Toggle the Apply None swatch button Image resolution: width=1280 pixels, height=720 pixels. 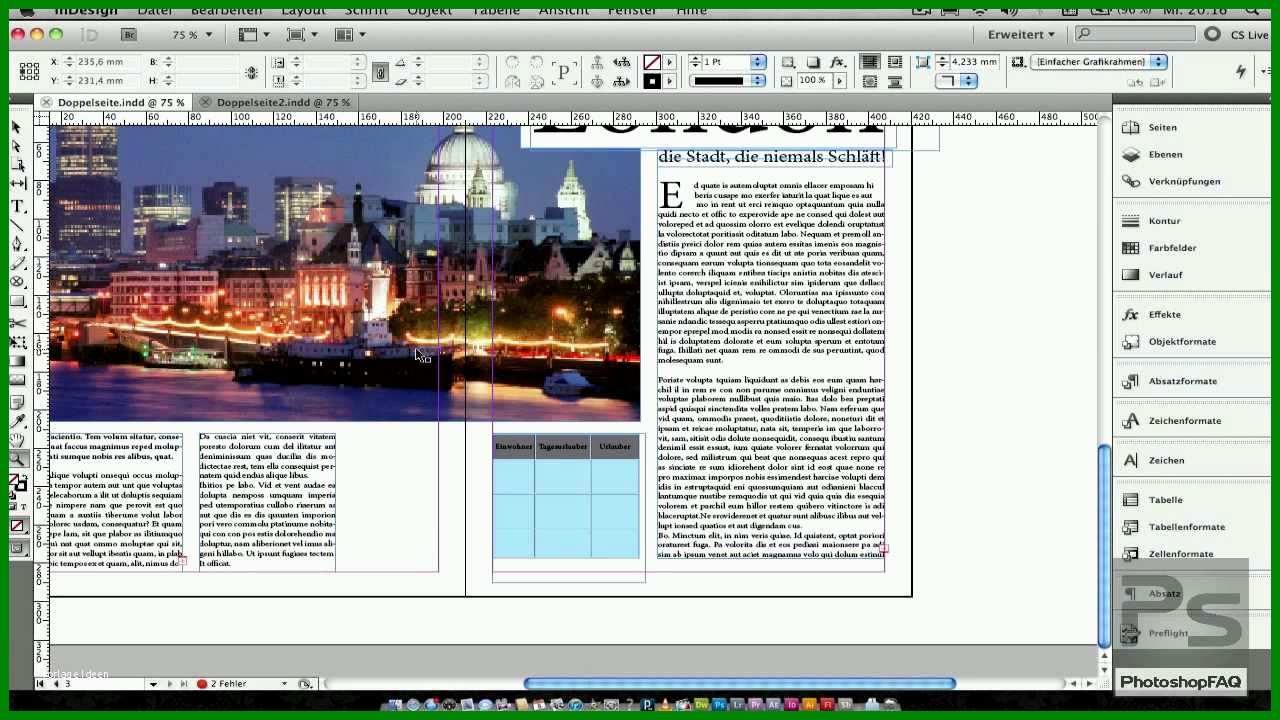pyautogui.click(x=18, y=526)
